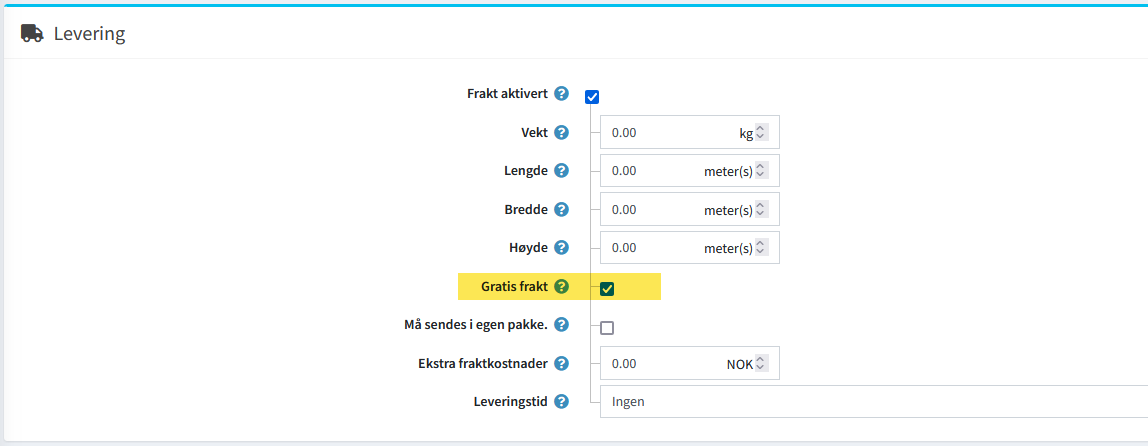Image resolution: width=1148 pixels, height=446 pixels.
Task: Click the Vekt kg spinner arrows
Action: point(761,132)
